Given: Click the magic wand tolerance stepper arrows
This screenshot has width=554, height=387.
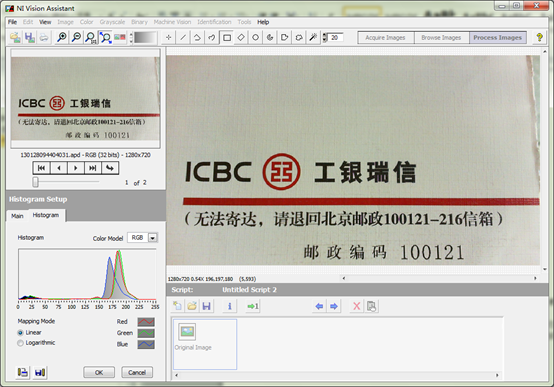Looking at the screenshot, I should click(x=325, y=37).
